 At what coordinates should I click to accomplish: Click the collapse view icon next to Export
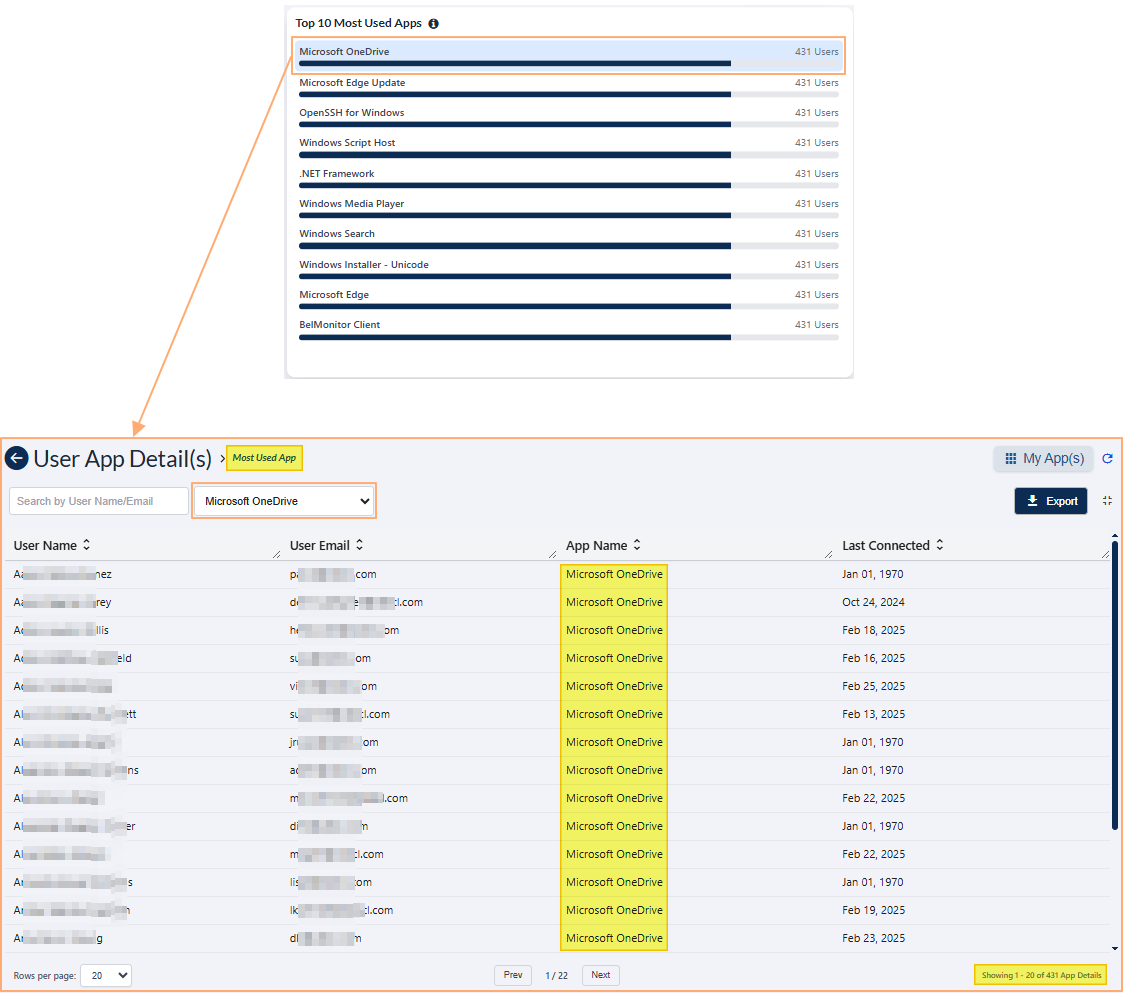(x=1106, y=500)
